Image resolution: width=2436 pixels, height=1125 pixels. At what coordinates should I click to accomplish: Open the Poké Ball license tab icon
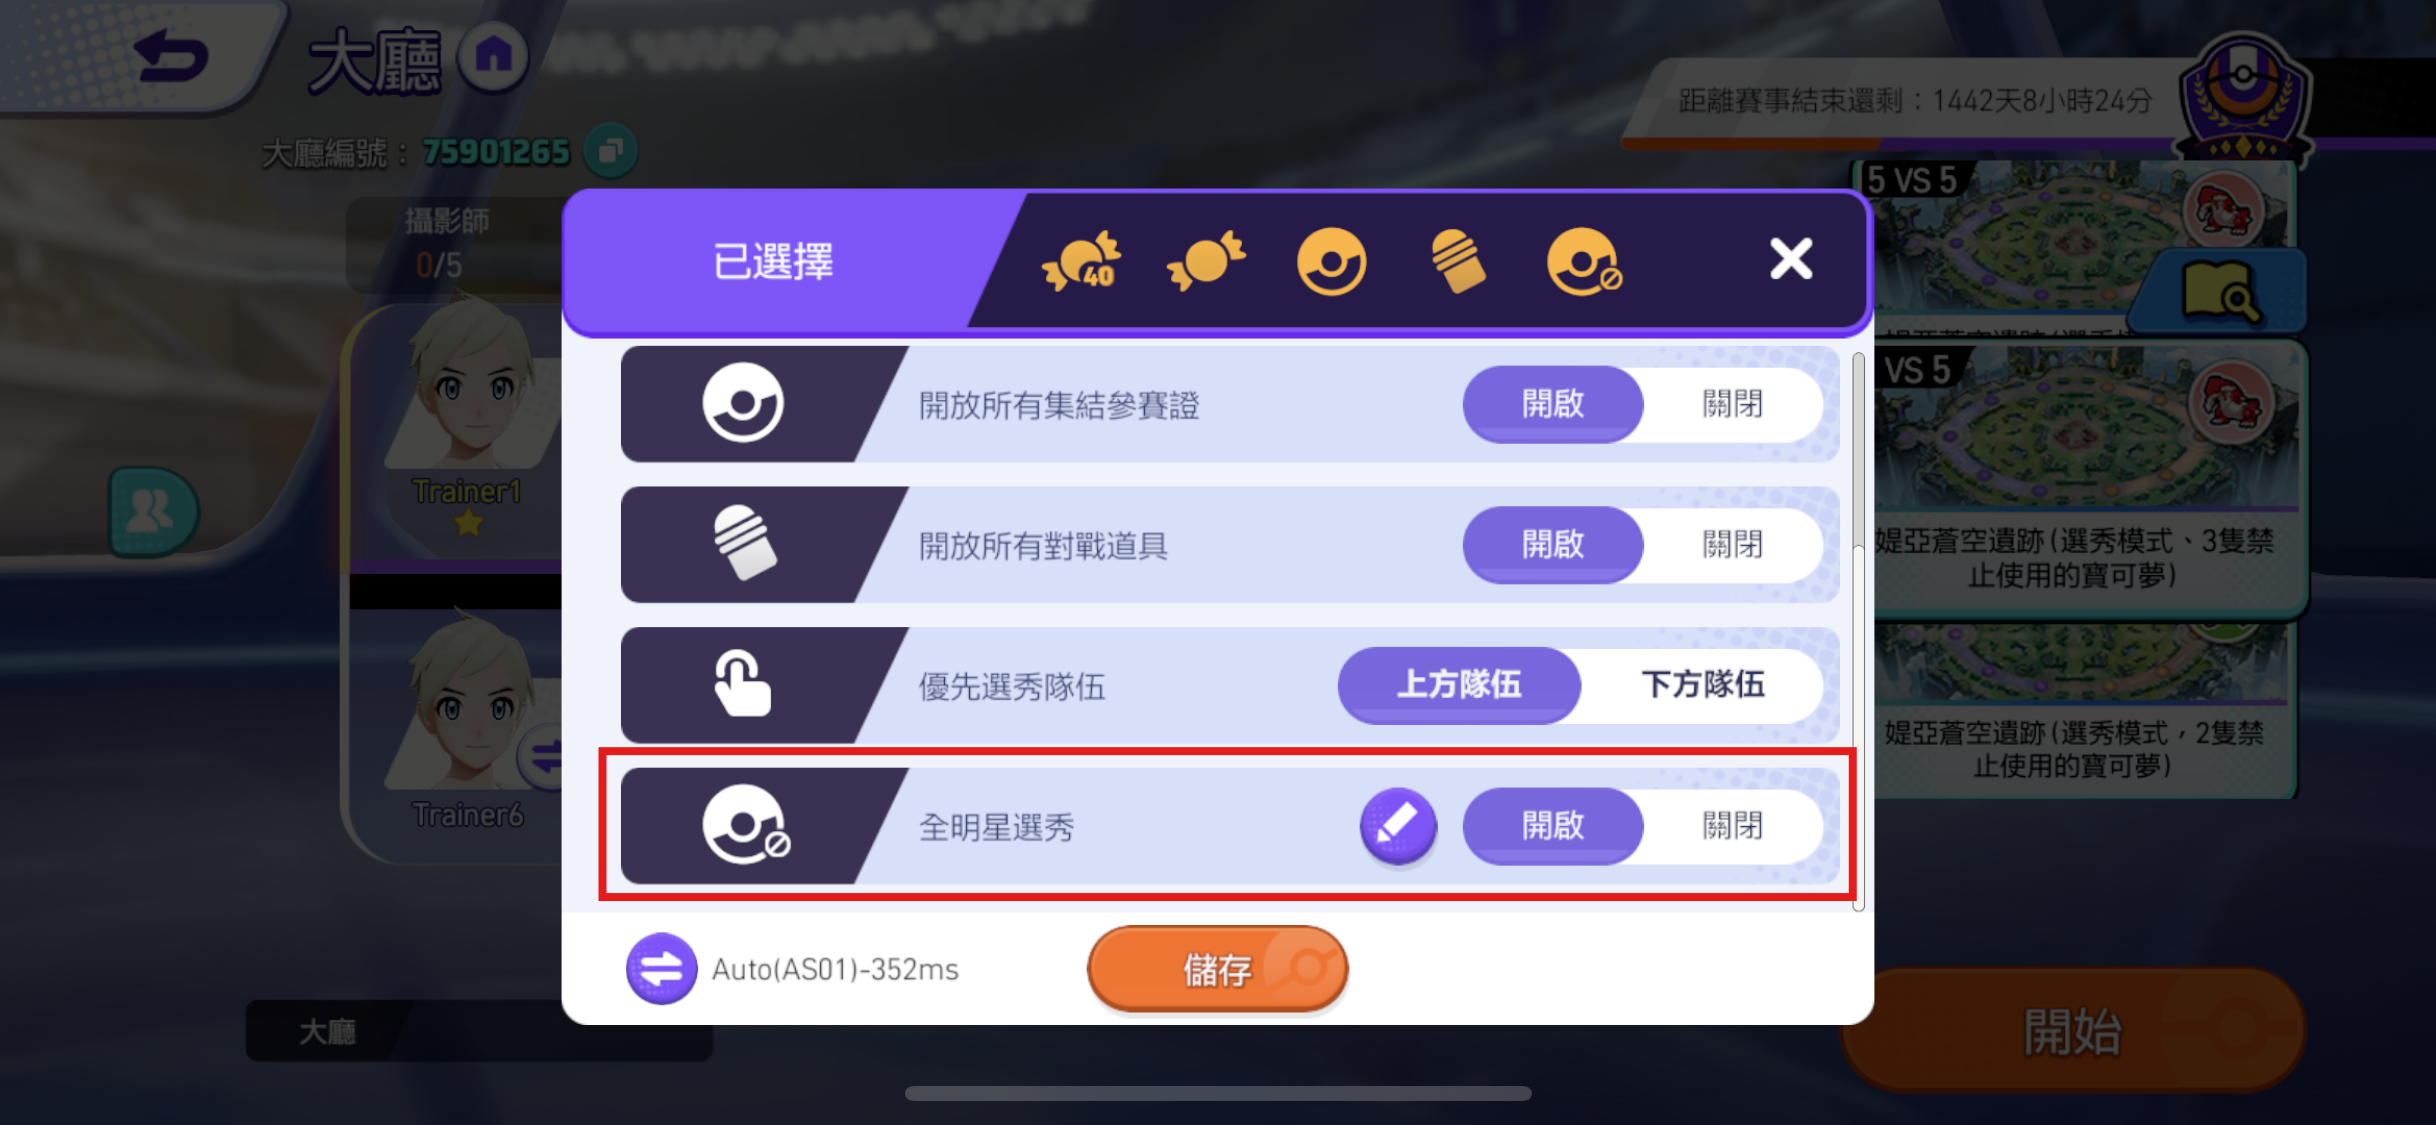coord(1331,262)
